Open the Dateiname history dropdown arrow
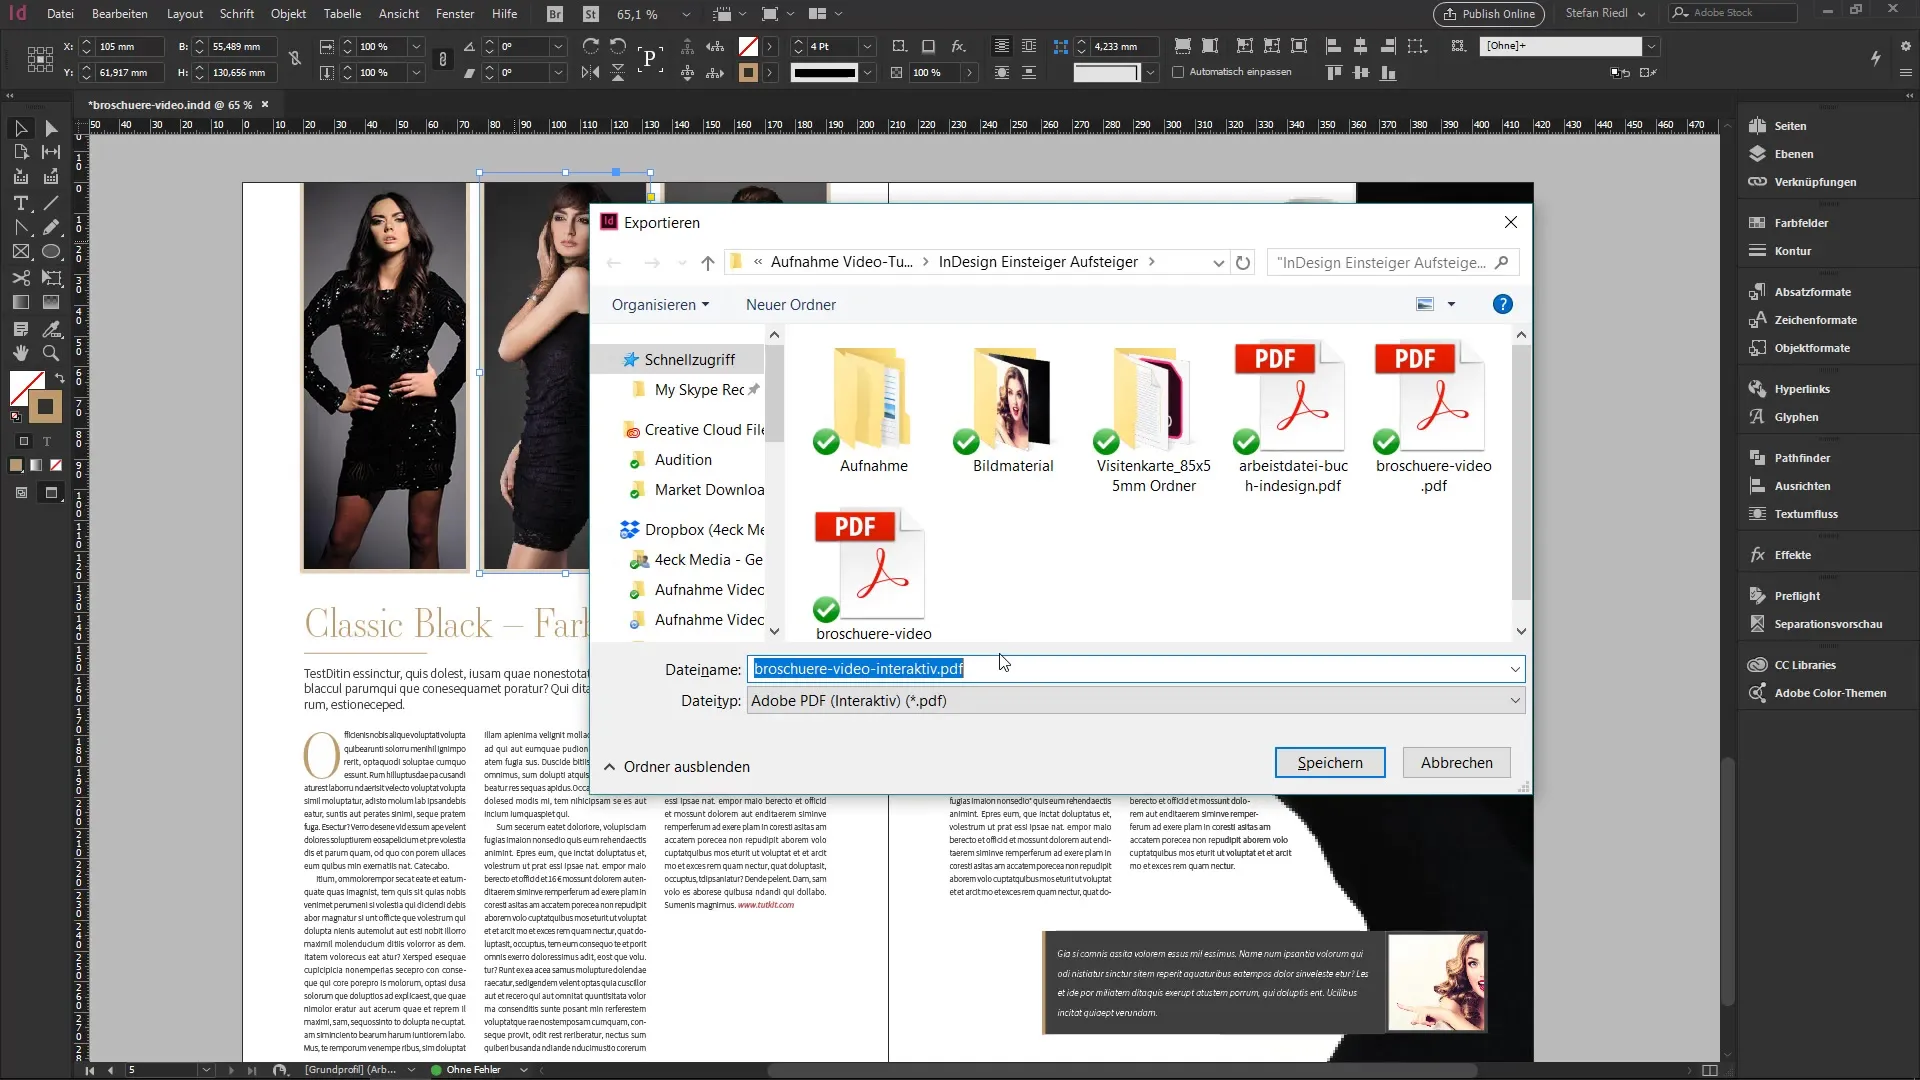1920x1080 pixels. 1515,669
